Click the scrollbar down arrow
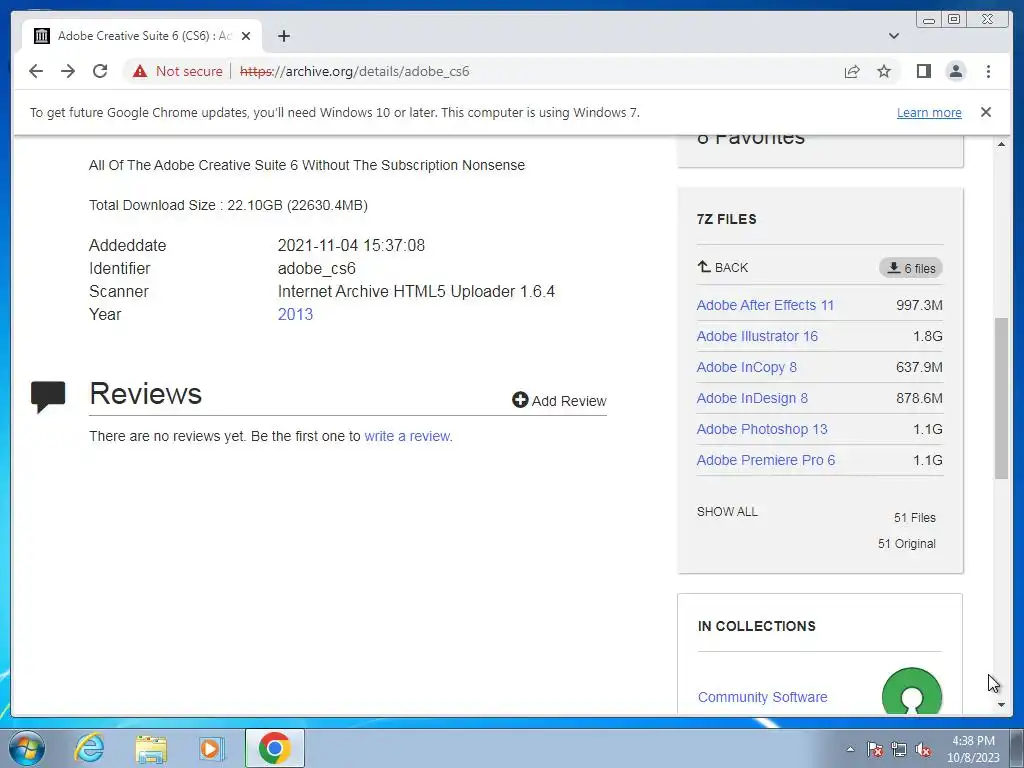This screenshot has width=1024, height=768. (1001, 705)
